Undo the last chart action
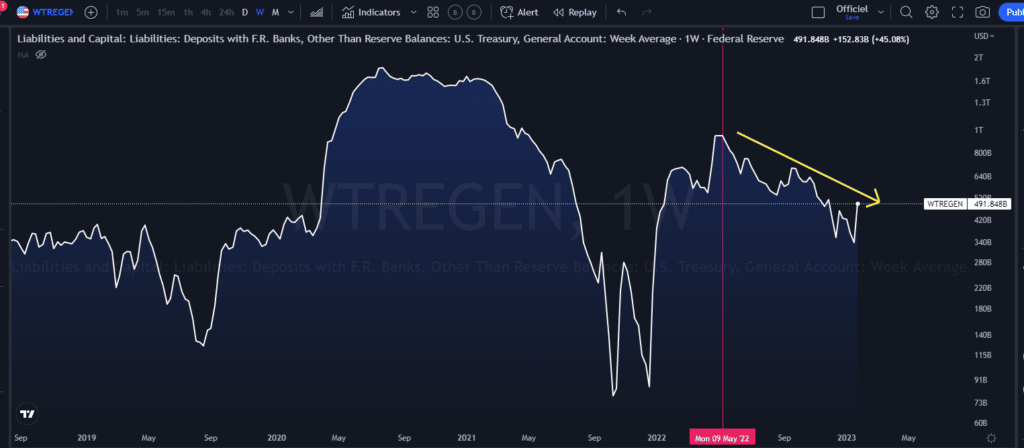 pos(621,12)
